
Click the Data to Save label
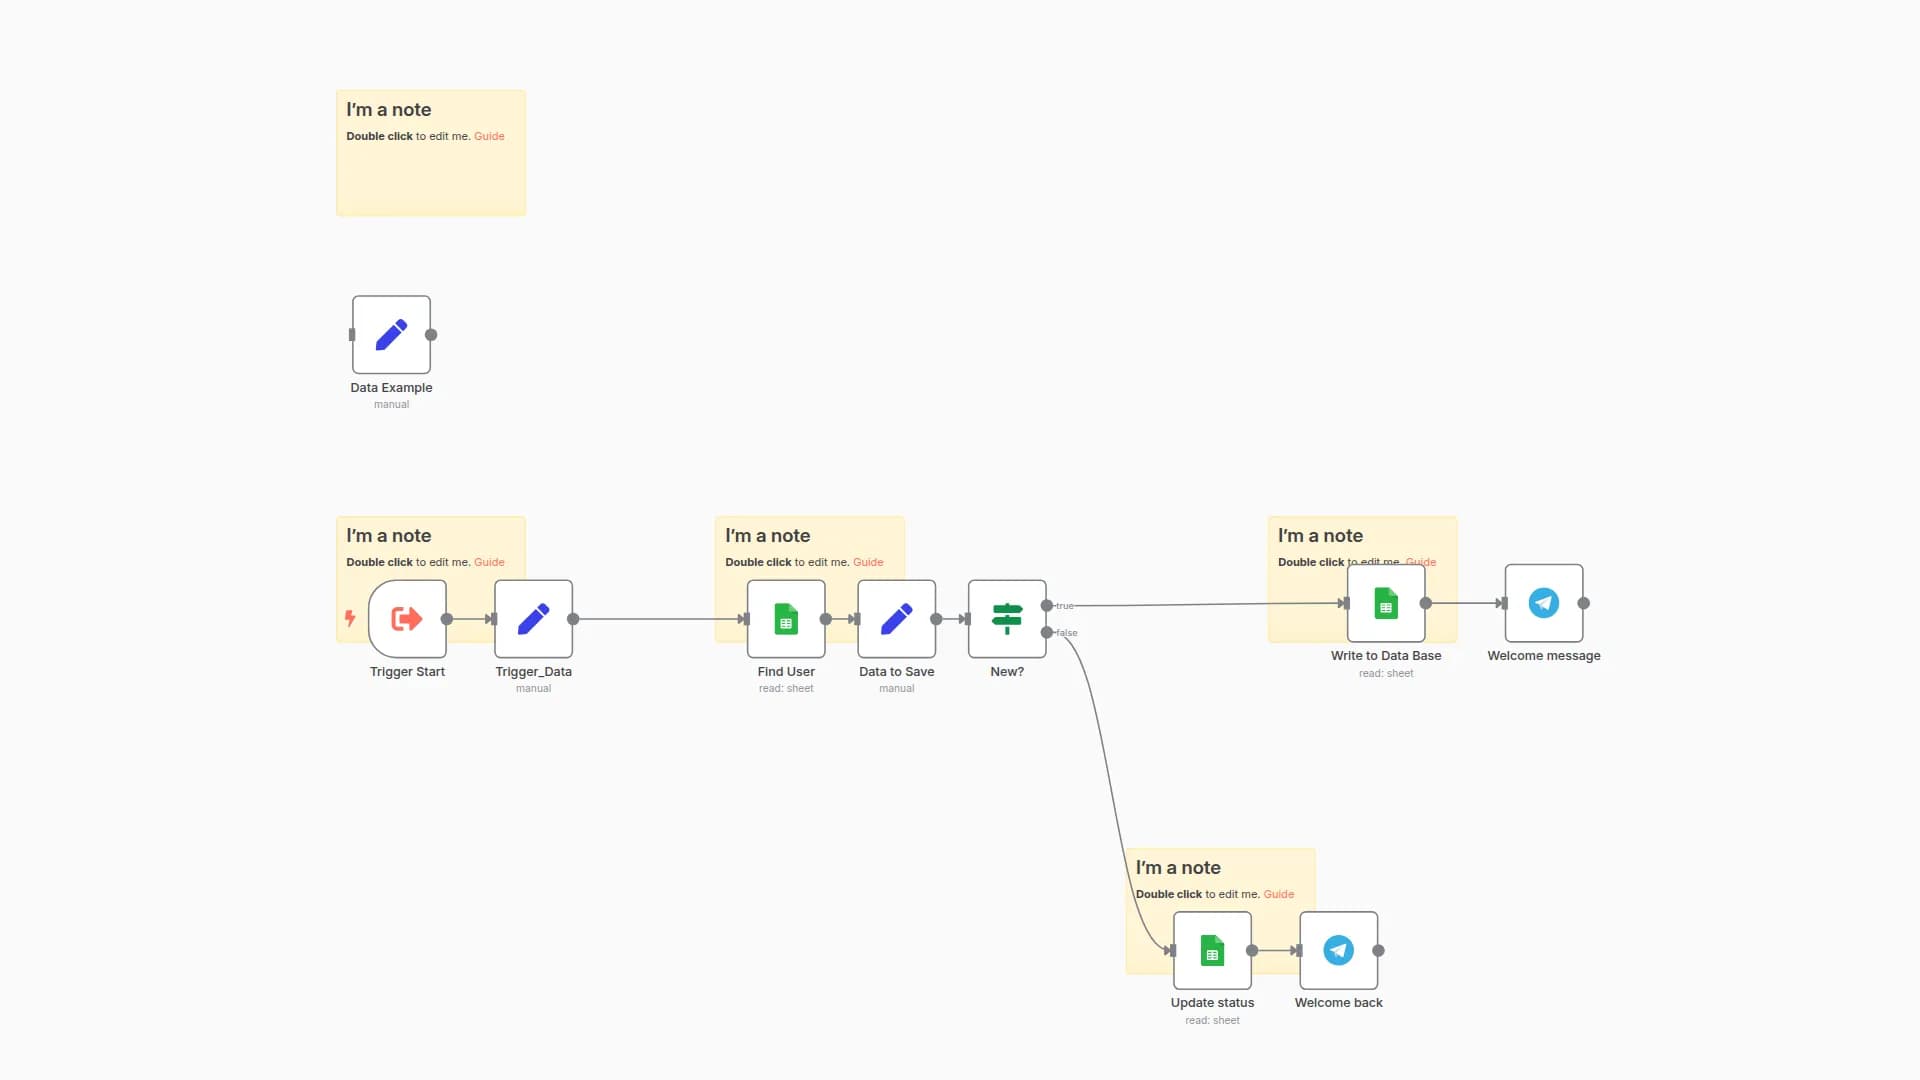[897, 672]
